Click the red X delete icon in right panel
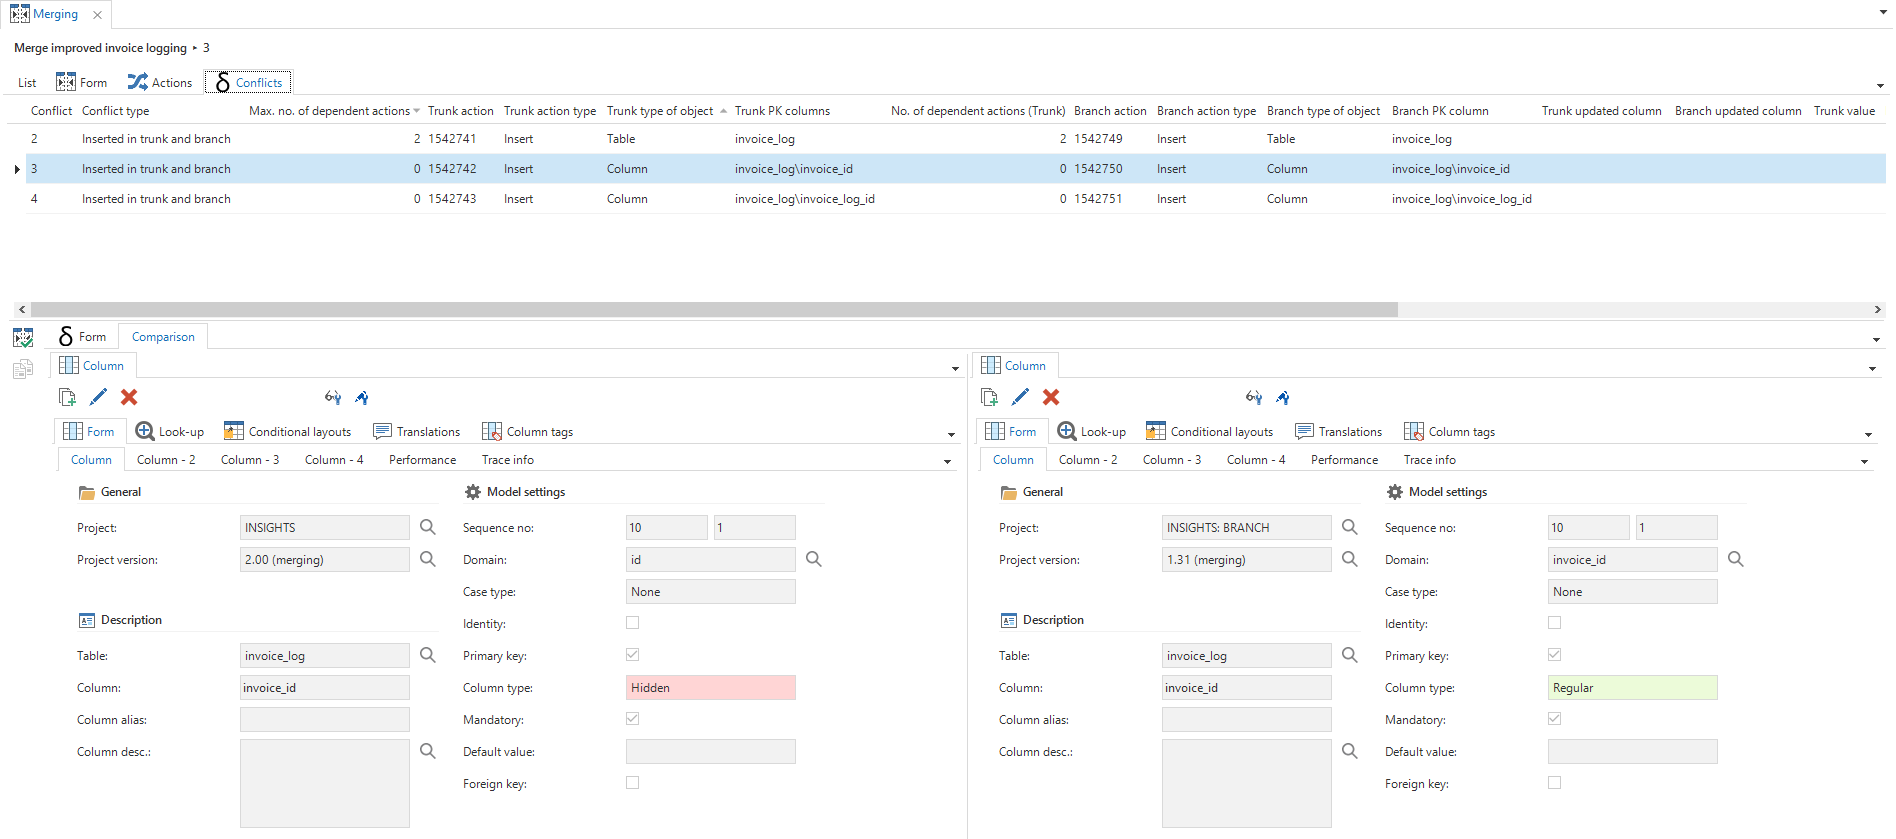1896x839 pixels. click(1050, 397)
